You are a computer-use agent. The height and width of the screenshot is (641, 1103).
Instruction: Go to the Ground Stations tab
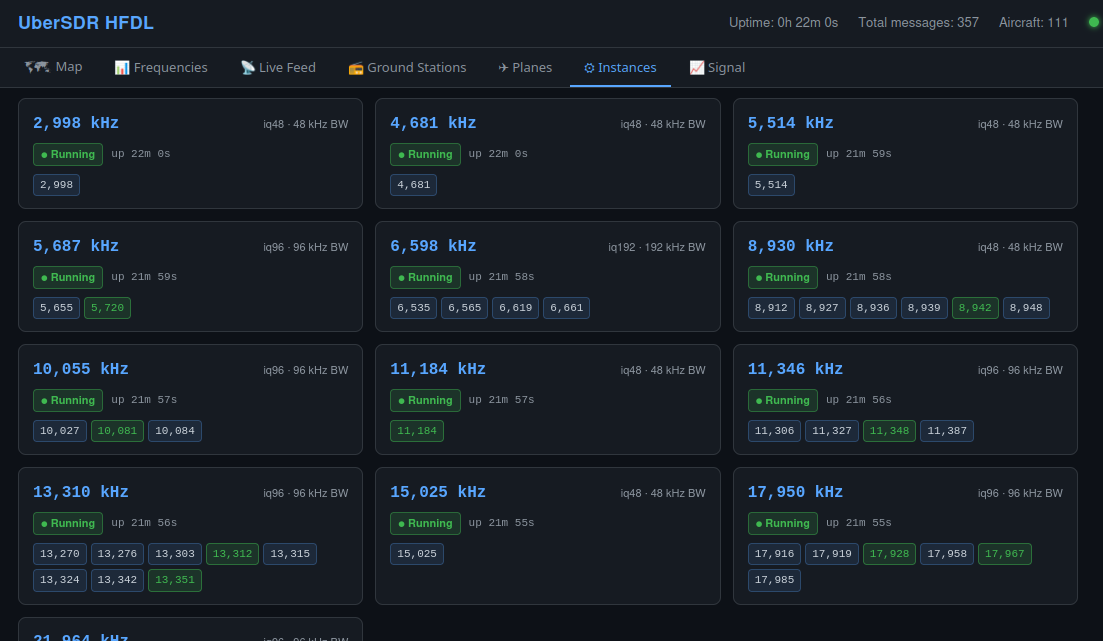coord(407,67)
